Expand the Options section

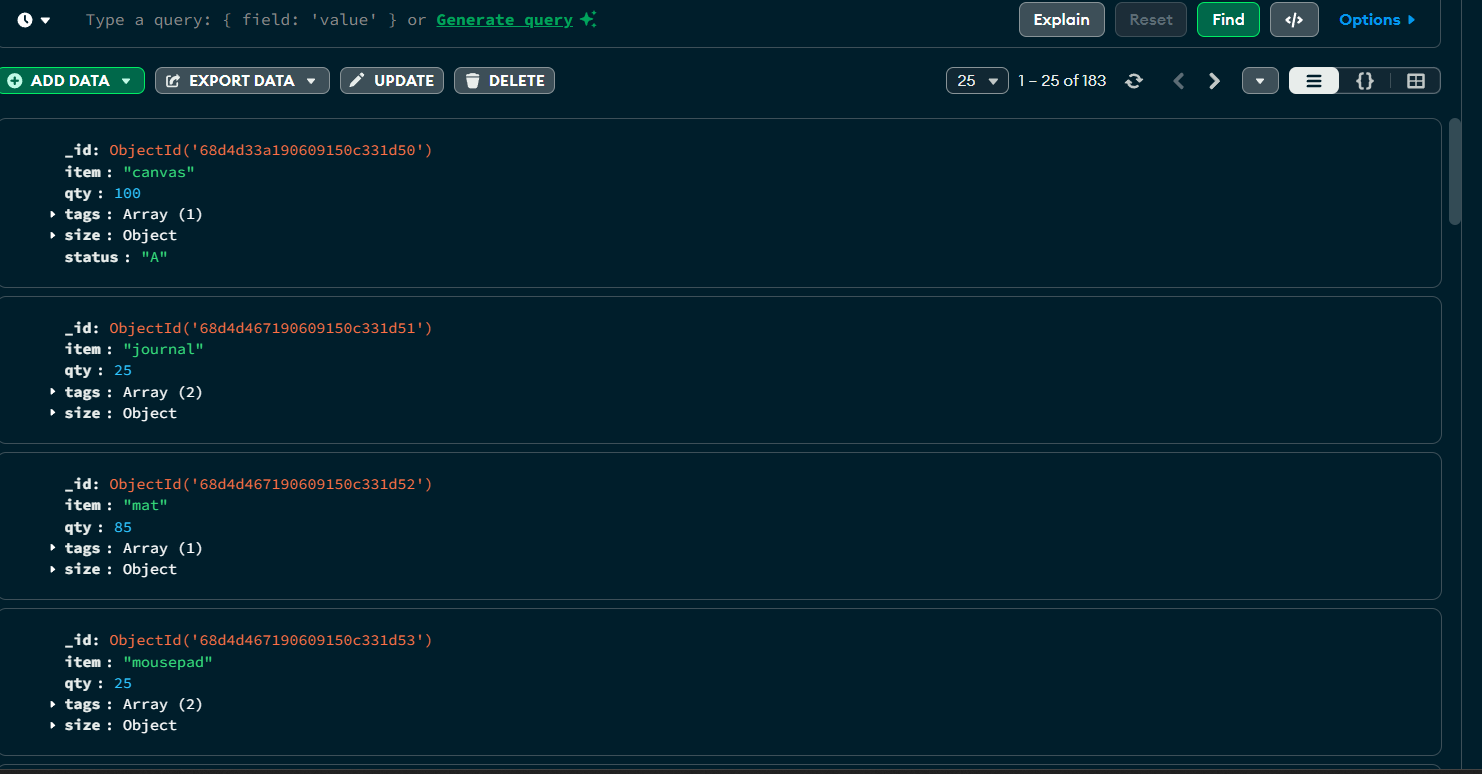(1377, 19)
